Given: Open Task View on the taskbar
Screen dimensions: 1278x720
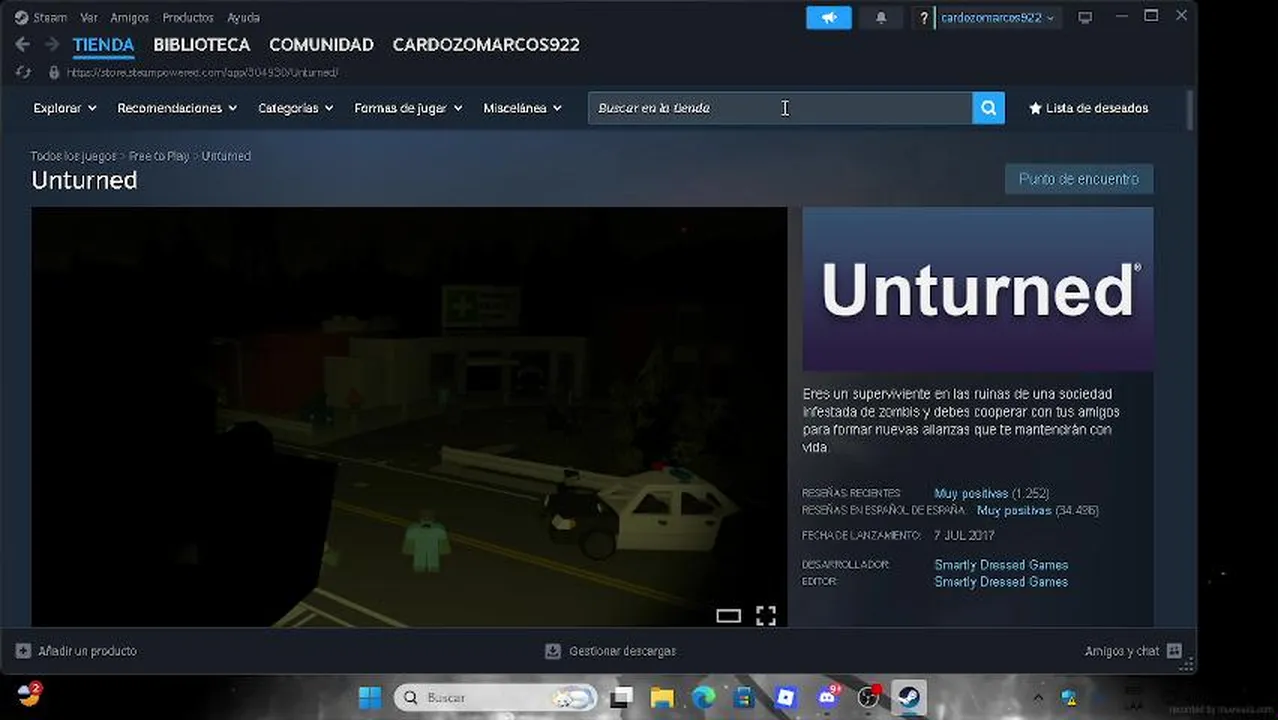Looking at the screenshot, I should pos(621,697).
